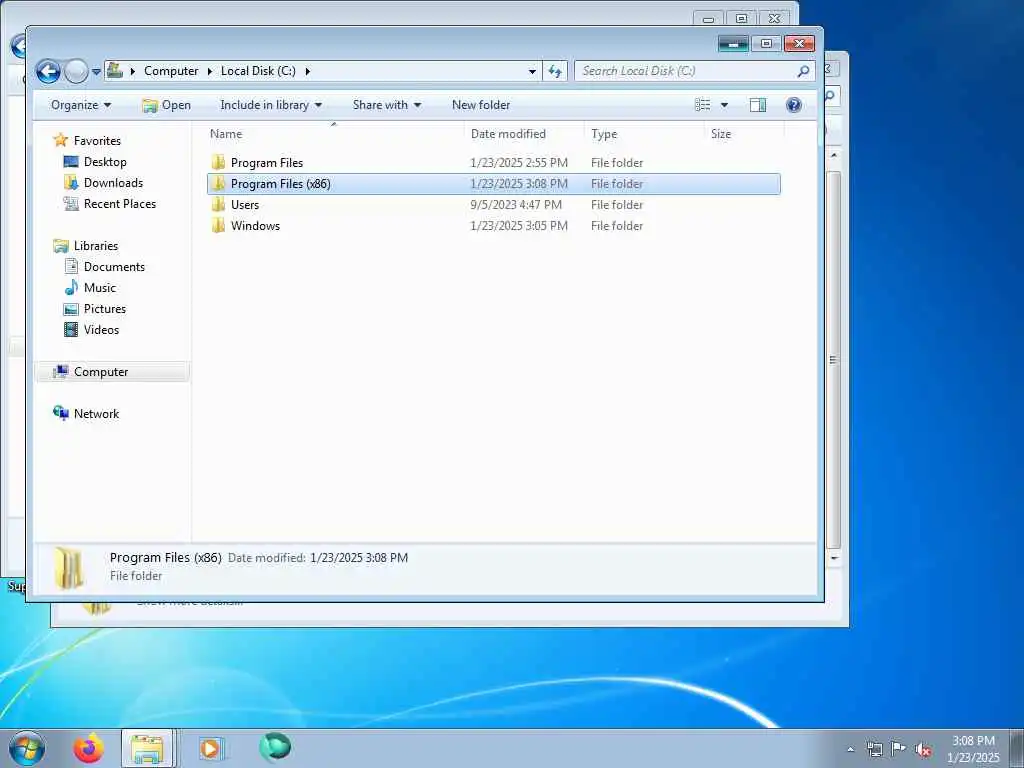Image resolution: width=1024 pixels, height=768 pixels.
Task: Select Local Disk (C:) in the breadcrumb
Action: click(x=258, y=71)
